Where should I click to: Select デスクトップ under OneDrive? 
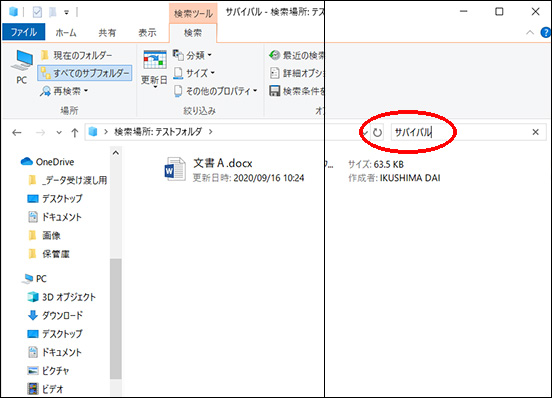(x=55, y=199)
